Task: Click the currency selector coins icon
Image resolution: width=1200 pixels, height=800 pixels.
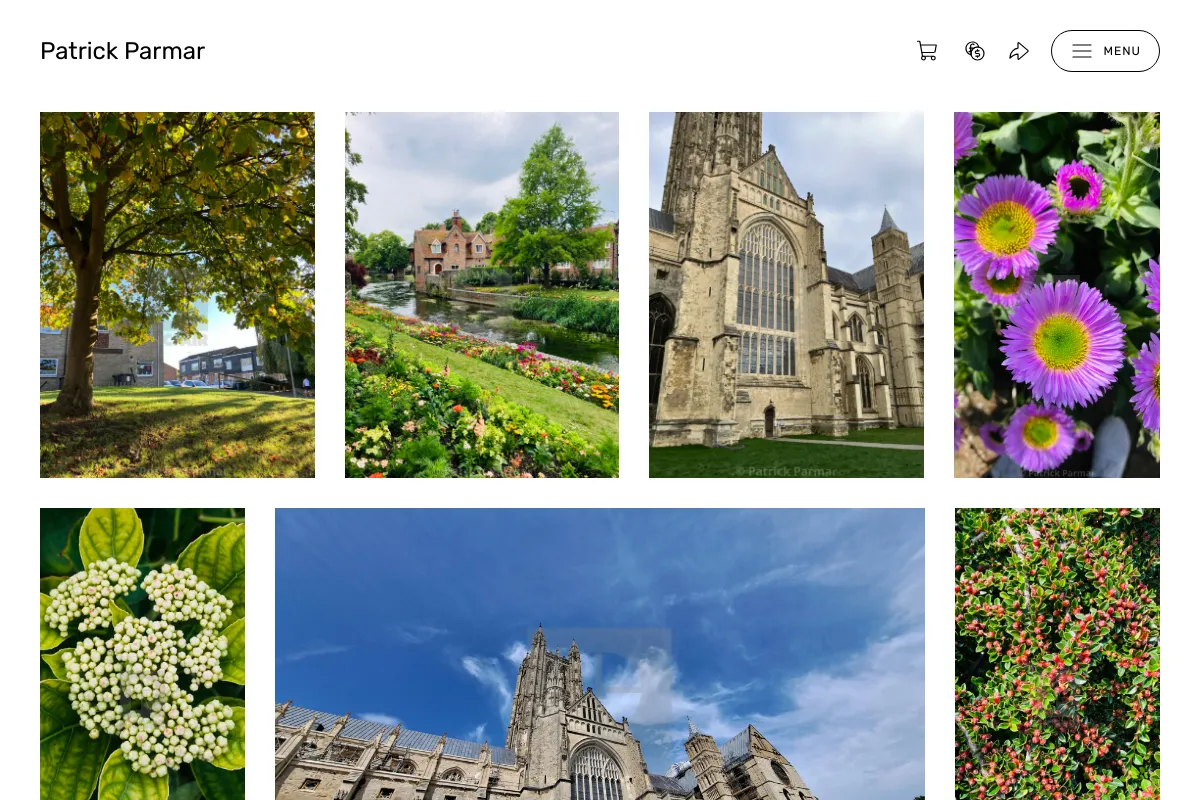Action: click(x=975, y=51)
